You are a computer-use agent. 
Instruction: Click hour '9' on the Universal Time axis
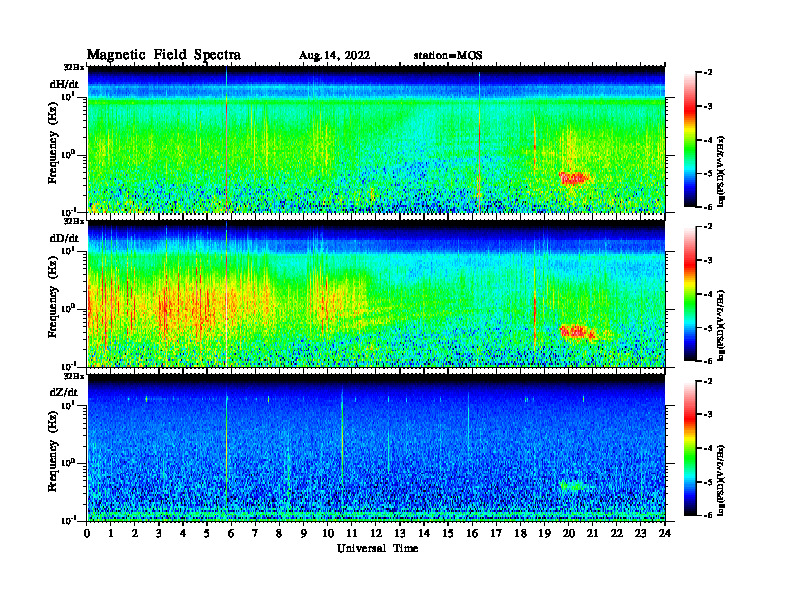[304, 534]
